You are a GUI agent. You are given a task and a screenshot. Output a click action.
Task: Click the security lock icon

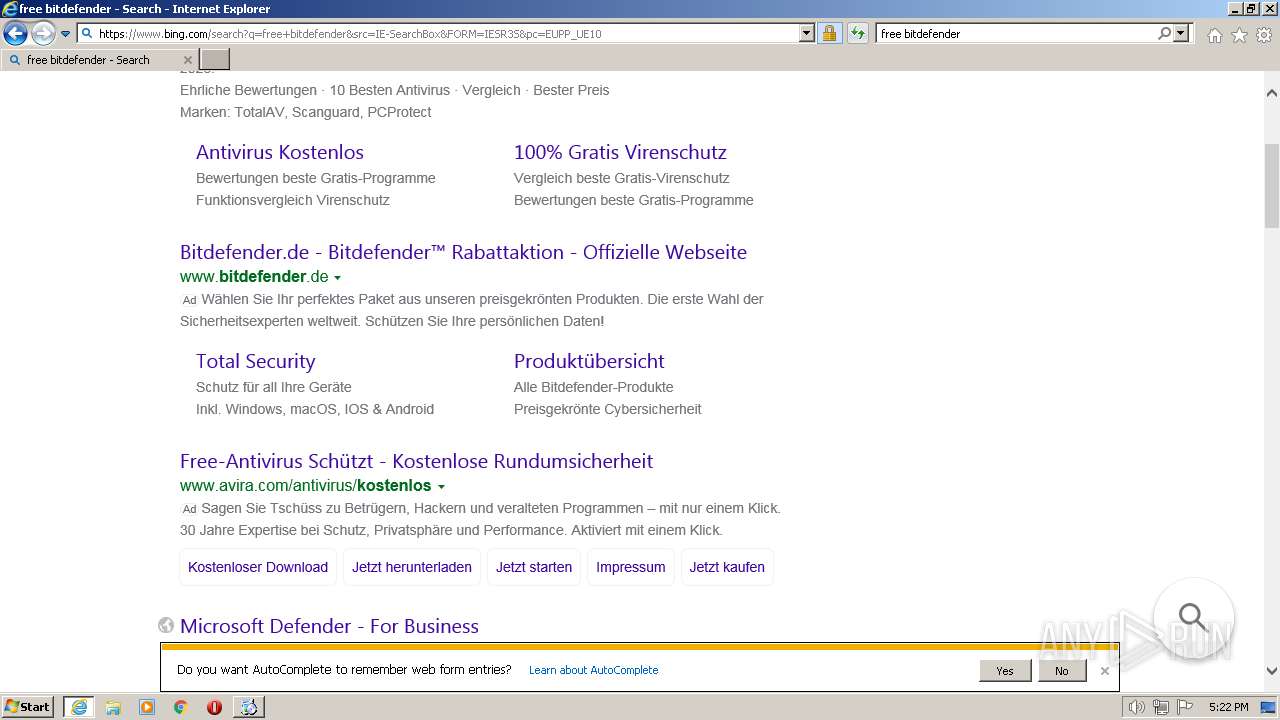829,33
